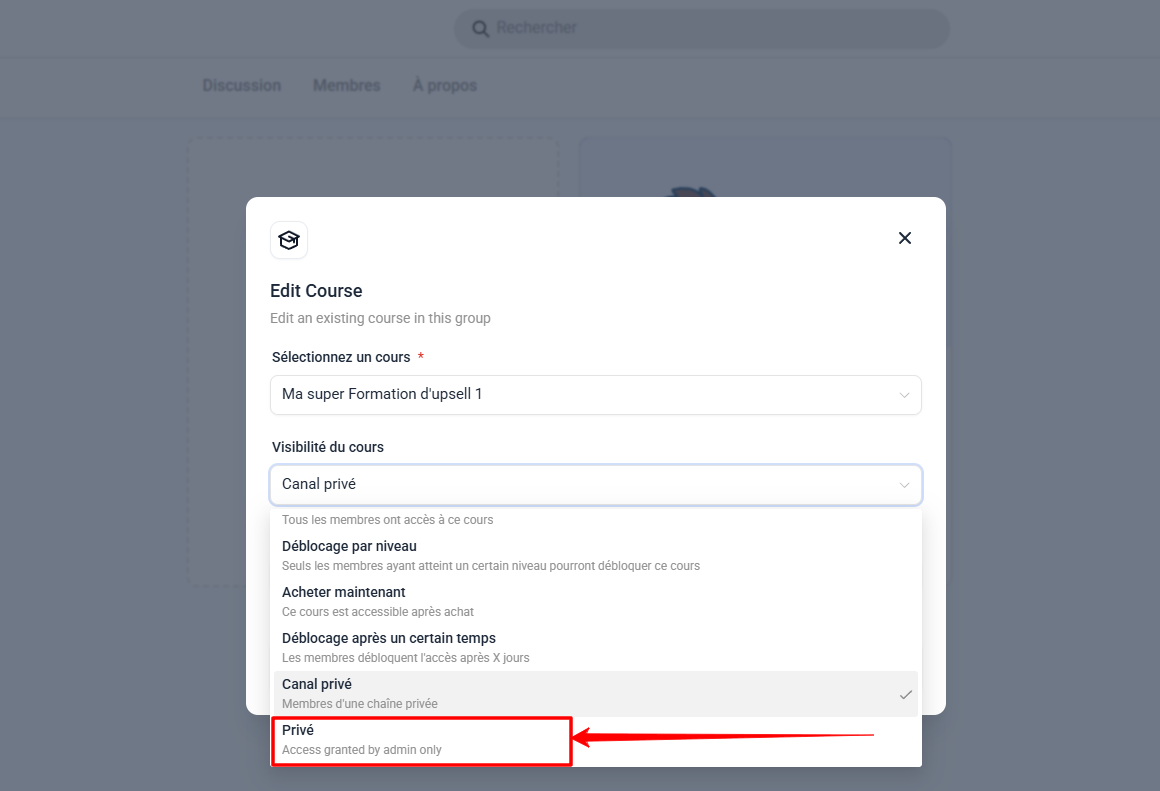Click the Canal privé selected value field
The width and height of the screenshot is (1160, 791).
[596, 485]
